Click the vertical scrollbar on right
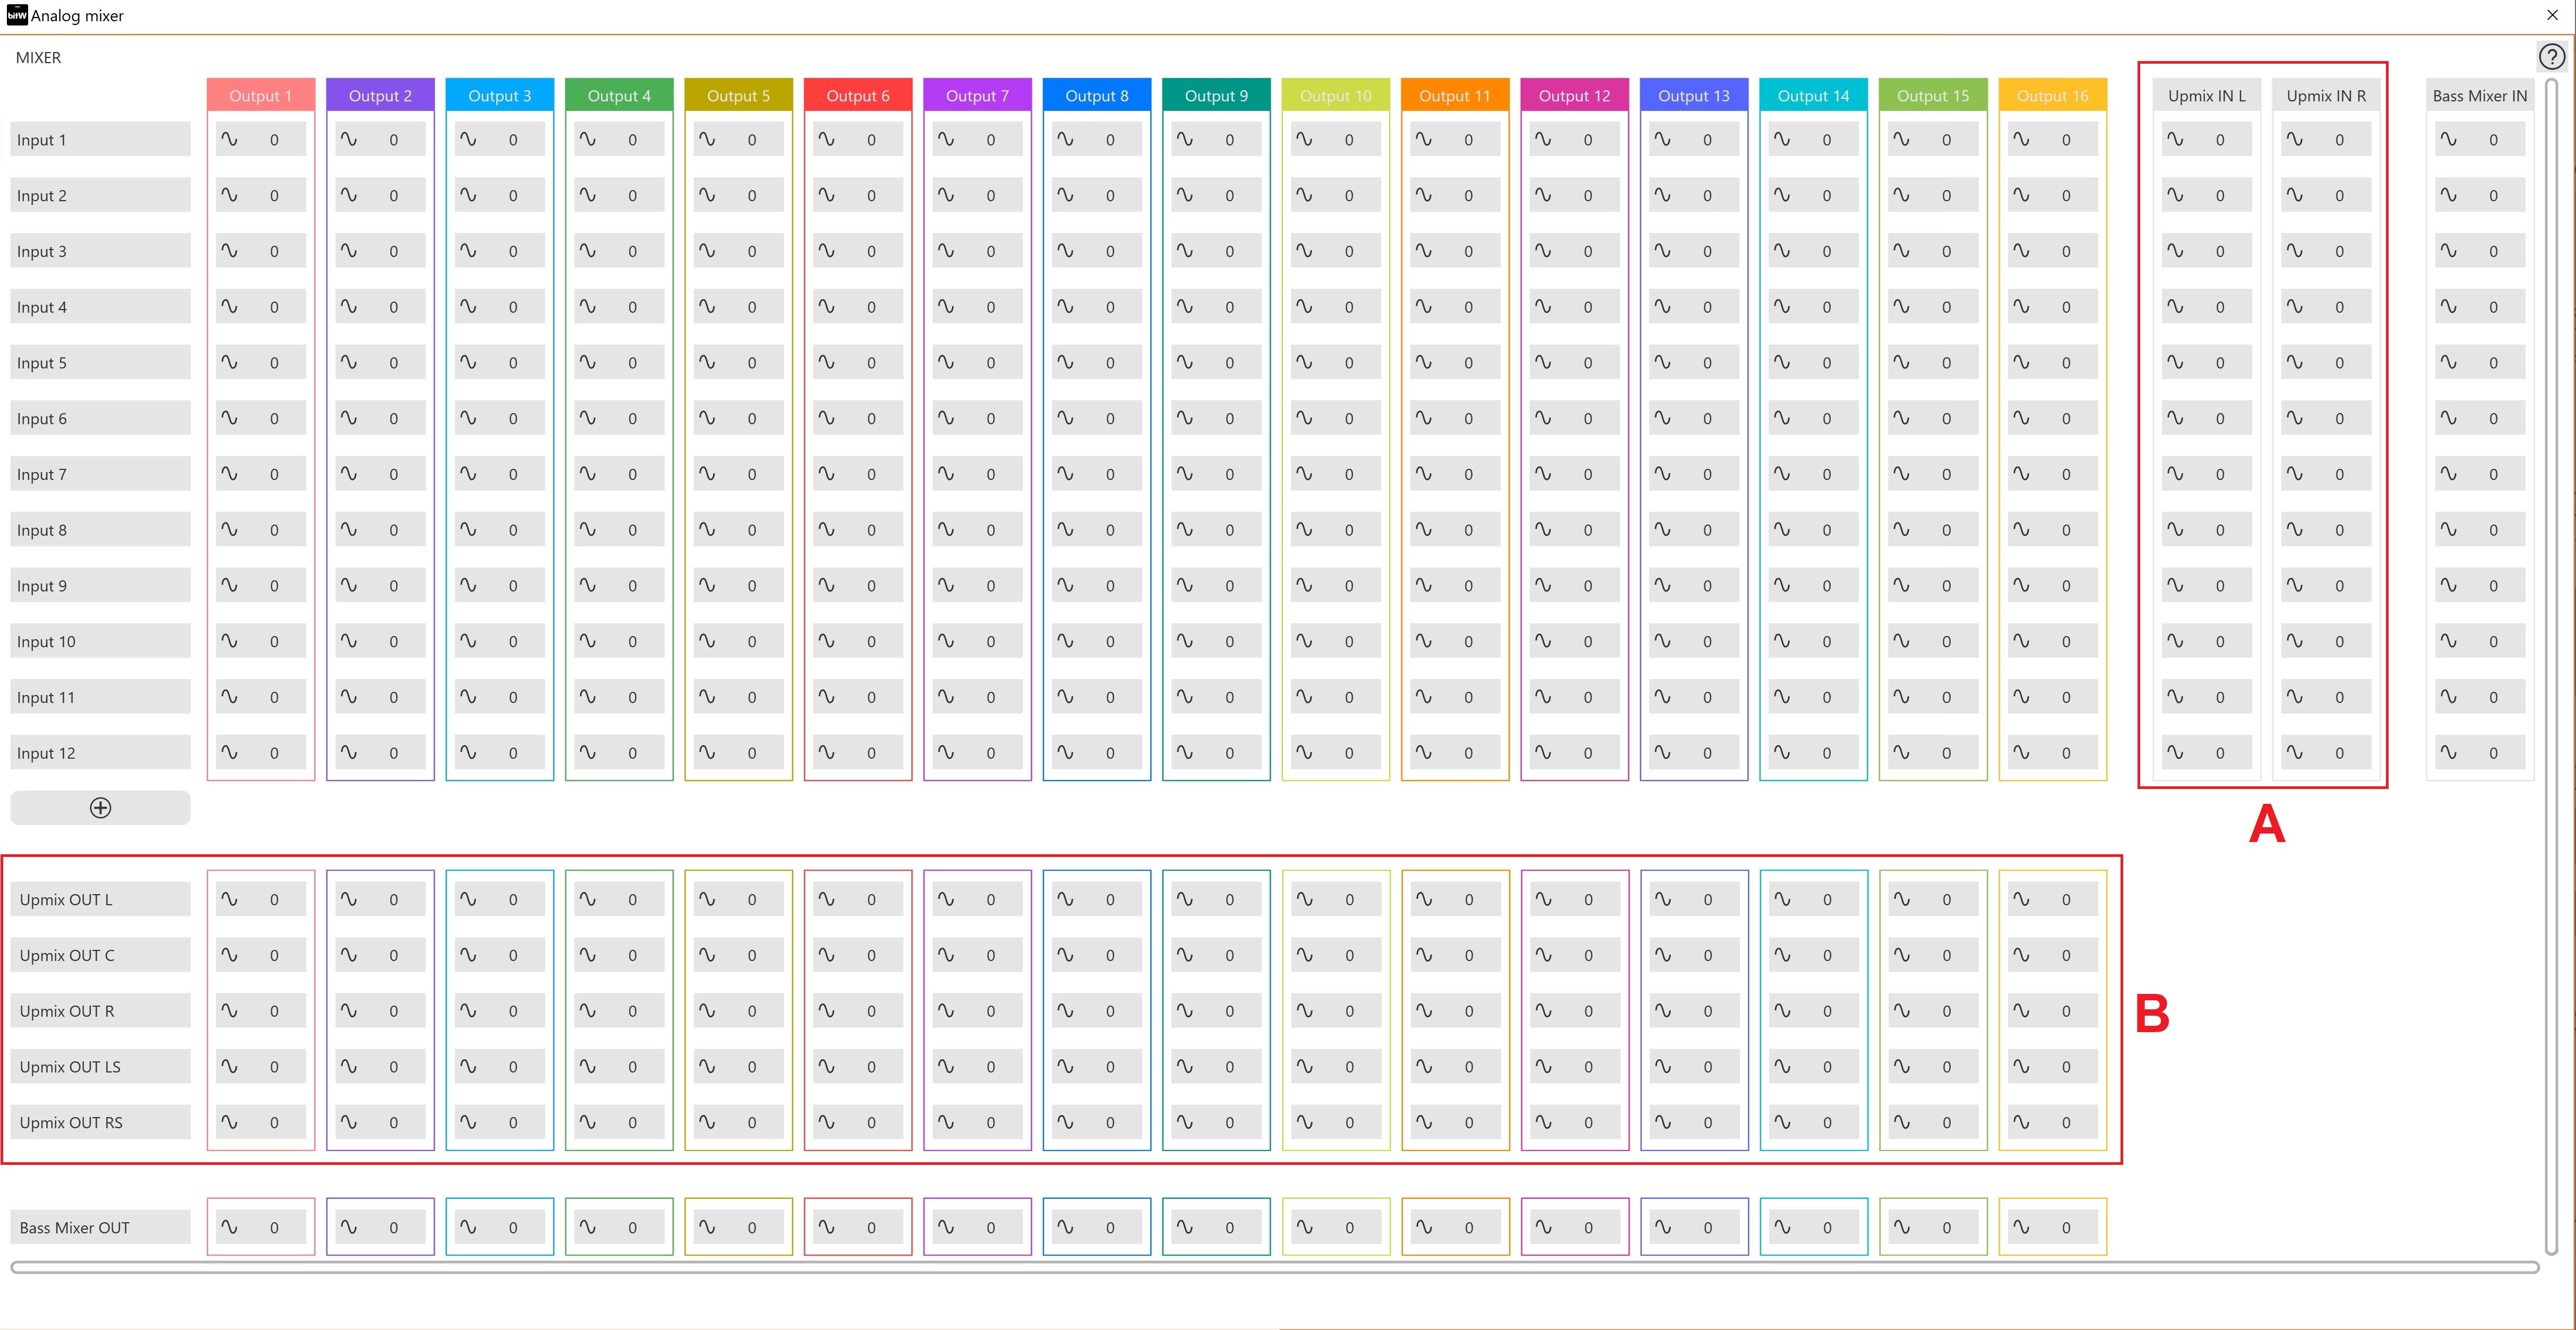Viewport: 2576px width, 1330px height. [x=2551, y=660]
